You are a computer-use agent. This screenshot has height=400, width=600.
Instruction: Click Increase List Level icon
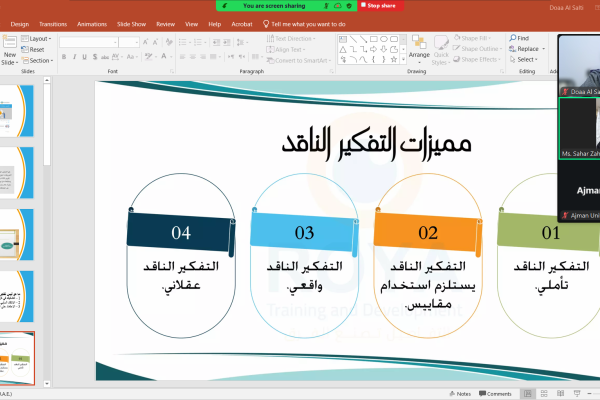[227, 42]
